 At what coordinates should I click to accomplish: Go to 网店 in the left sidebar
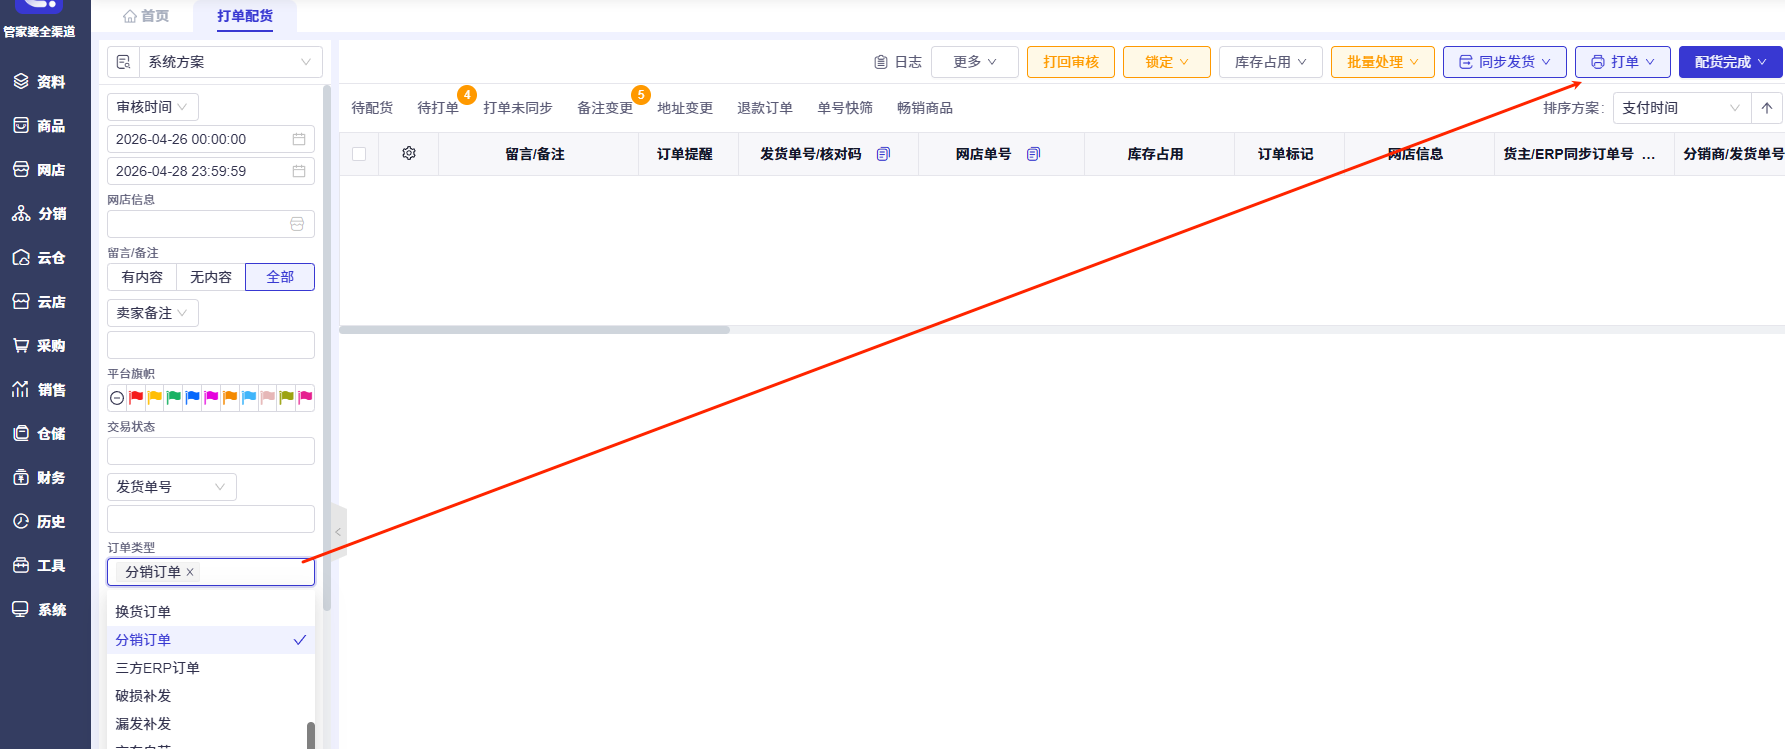coord(40,170)
